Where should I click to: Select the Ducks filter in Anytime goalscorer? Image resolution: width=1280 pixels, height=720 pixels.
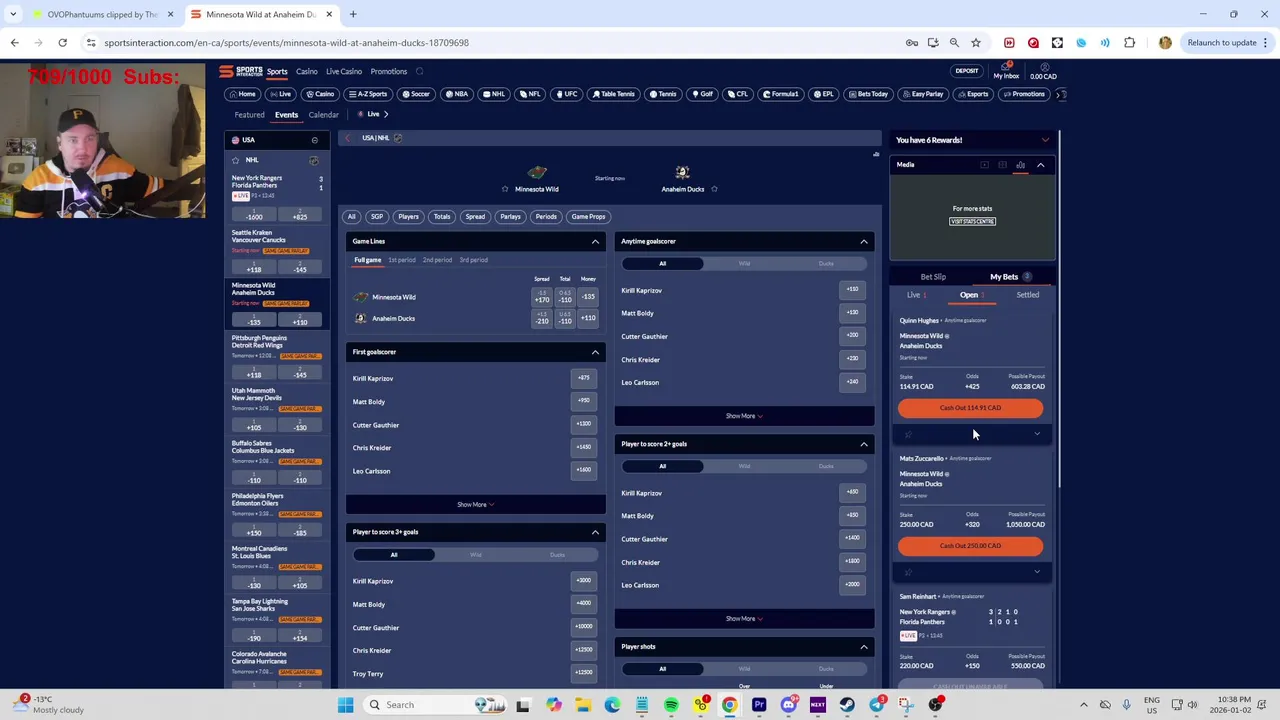click(x=826, y=263)
